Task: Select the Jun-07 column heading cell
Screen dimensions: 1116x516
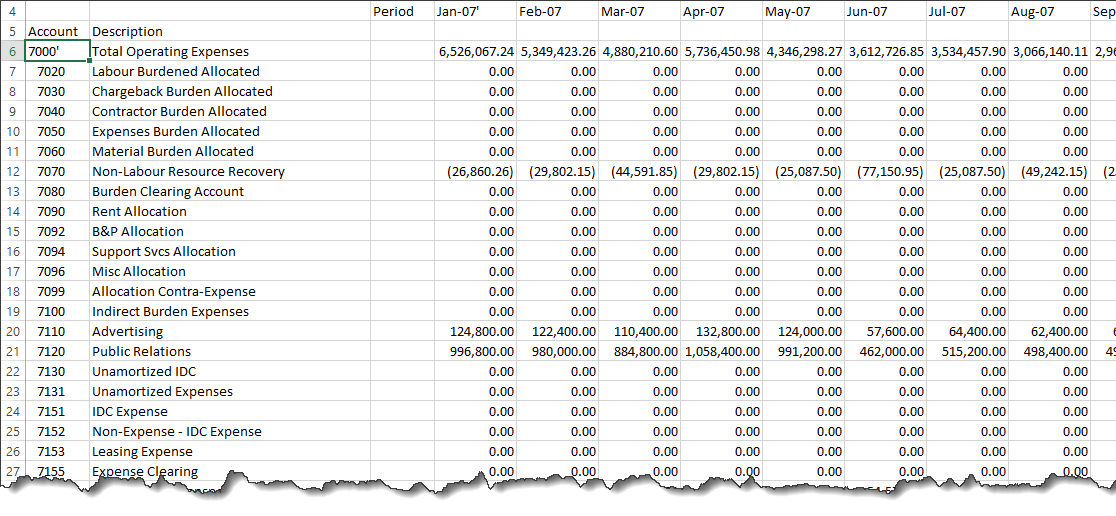Action: [869, 11]
